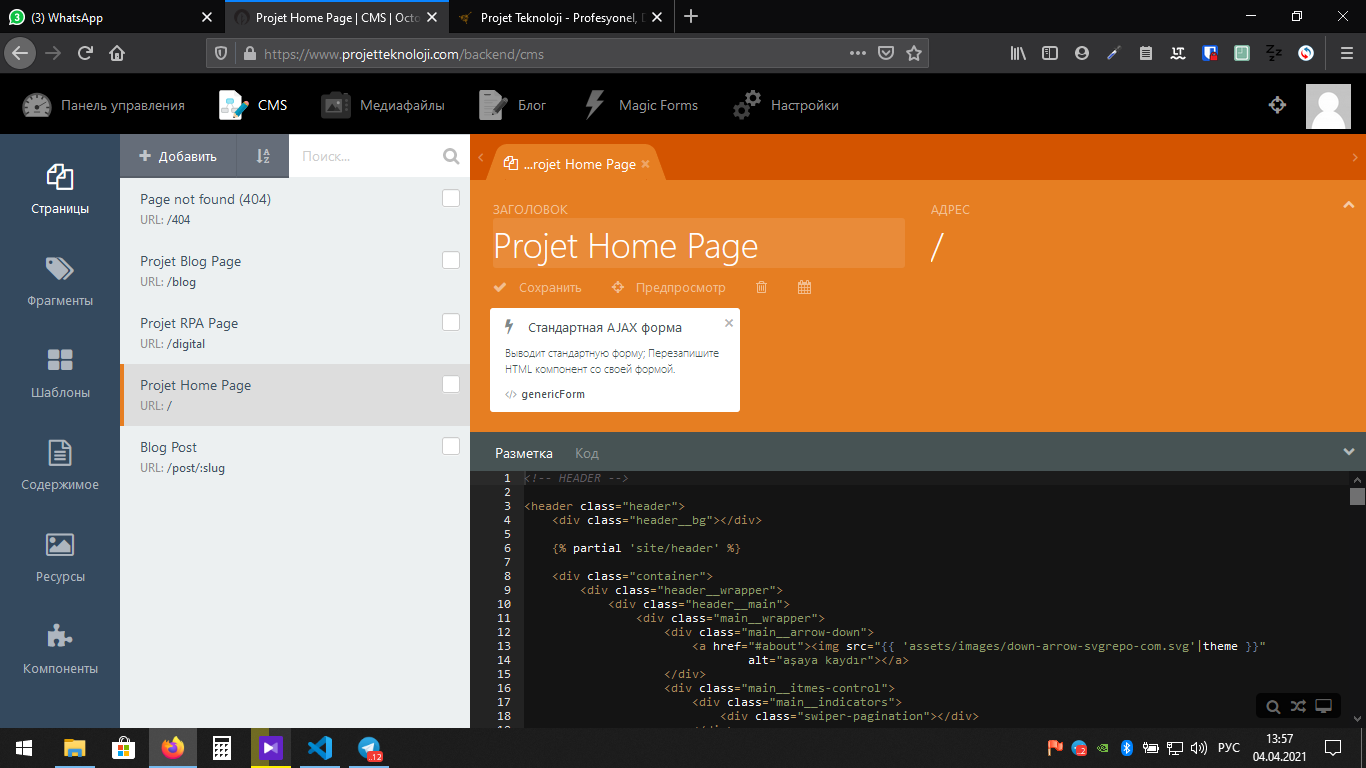Click the trash delete page icon

coord(762,287)
